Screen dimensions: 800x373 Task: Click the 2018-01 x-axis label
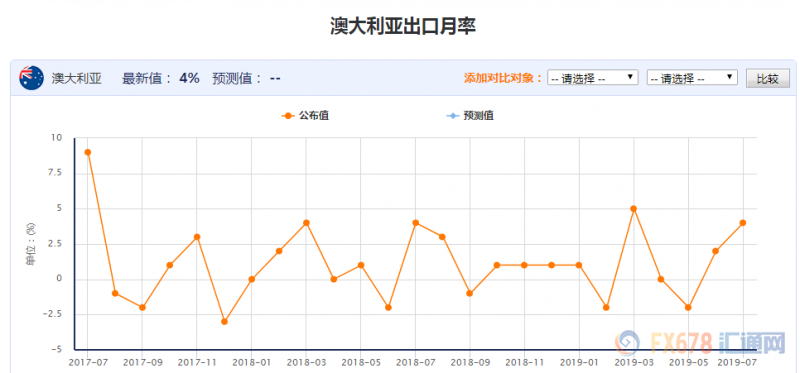(x=252, y=362)
